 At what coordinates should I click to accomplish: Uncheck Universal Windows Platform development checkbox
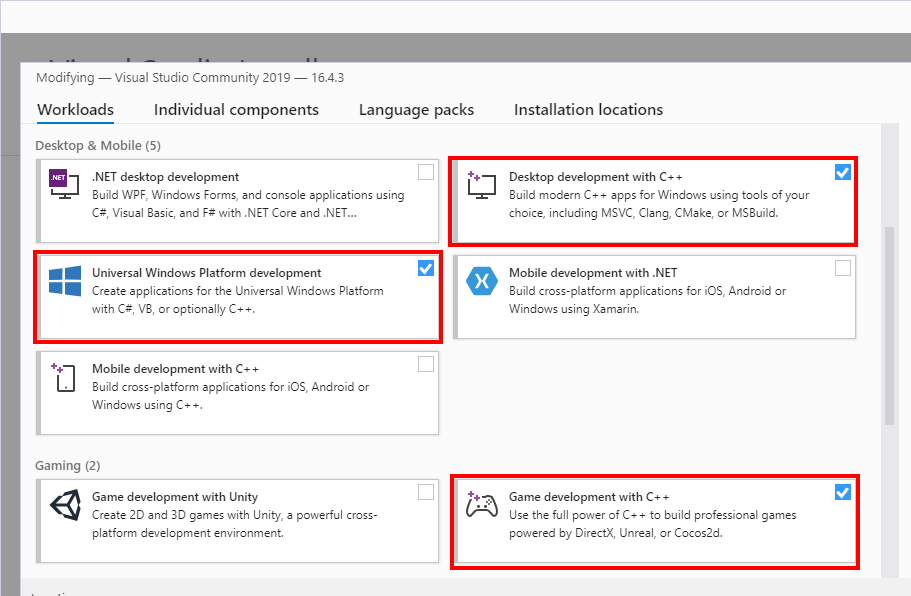tap(426, 268)
